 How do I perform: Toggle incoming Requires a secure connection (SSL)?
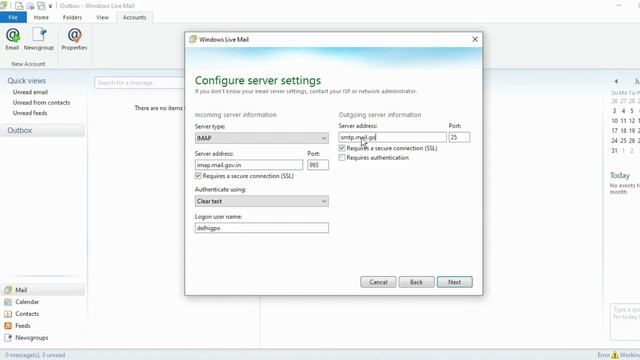point(198,176)
